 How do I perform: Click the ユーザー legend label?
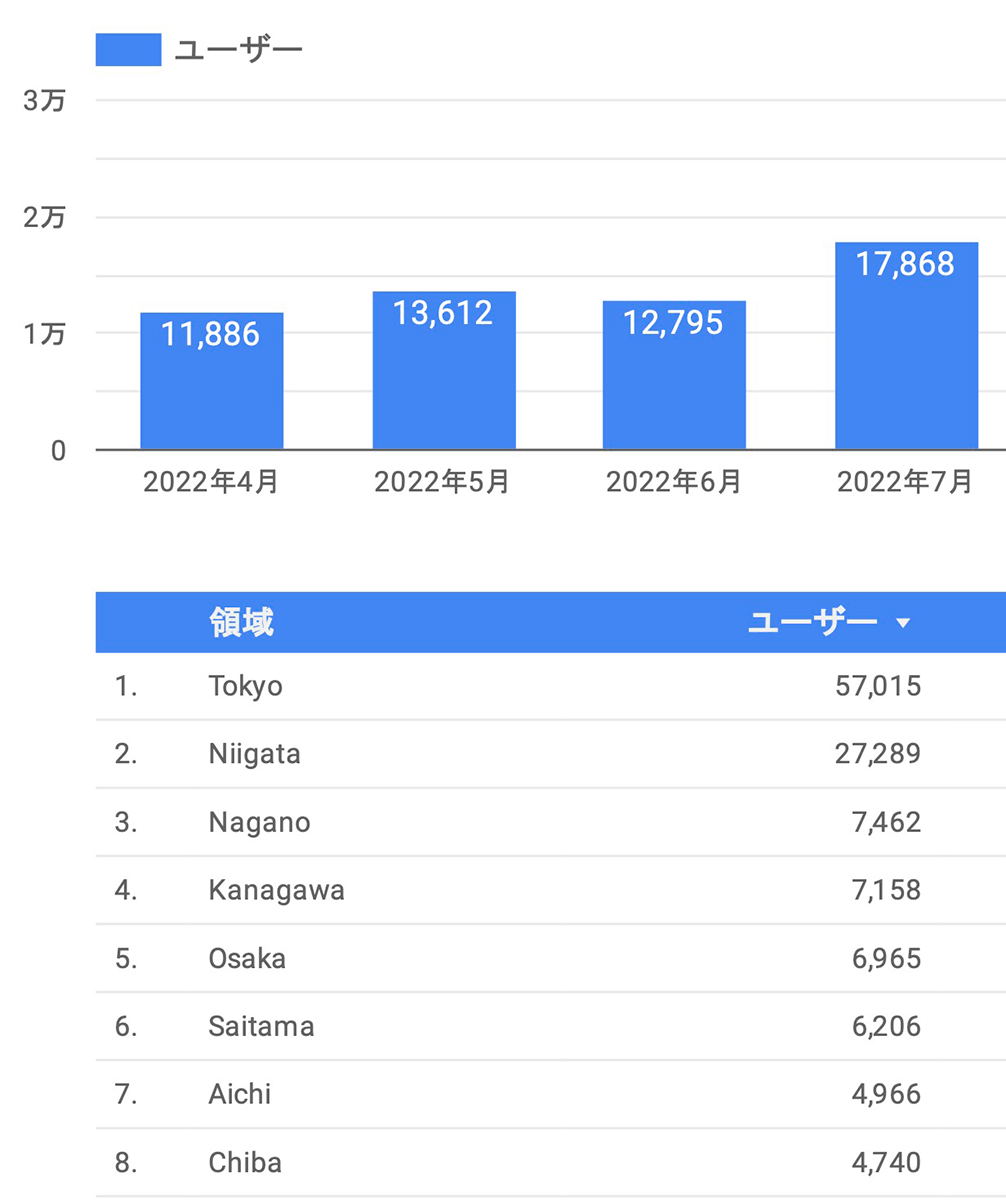(x=238, y=50)
